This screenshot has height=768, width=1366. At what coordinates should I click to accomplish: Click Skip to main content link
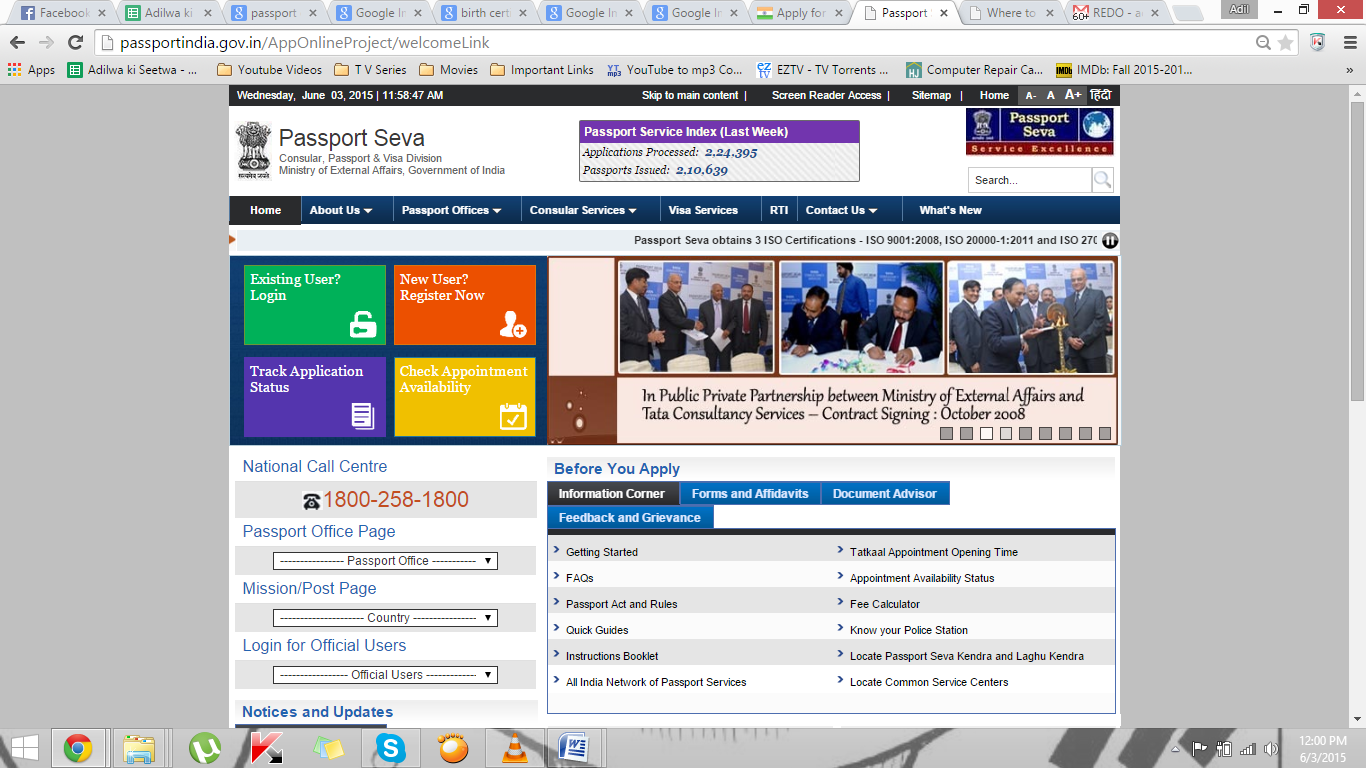coord(690,95)
